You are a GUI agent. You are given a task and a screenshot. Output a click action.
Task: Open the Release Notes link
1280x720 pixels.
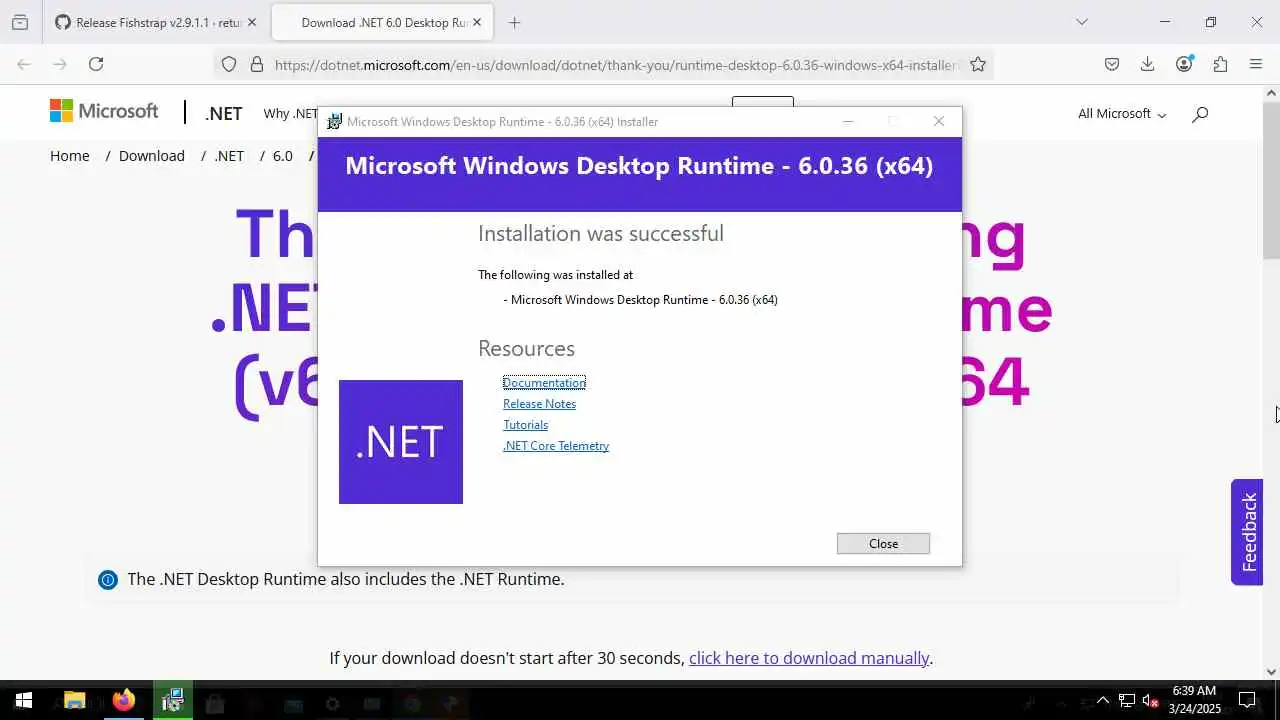tap(539, 403)
